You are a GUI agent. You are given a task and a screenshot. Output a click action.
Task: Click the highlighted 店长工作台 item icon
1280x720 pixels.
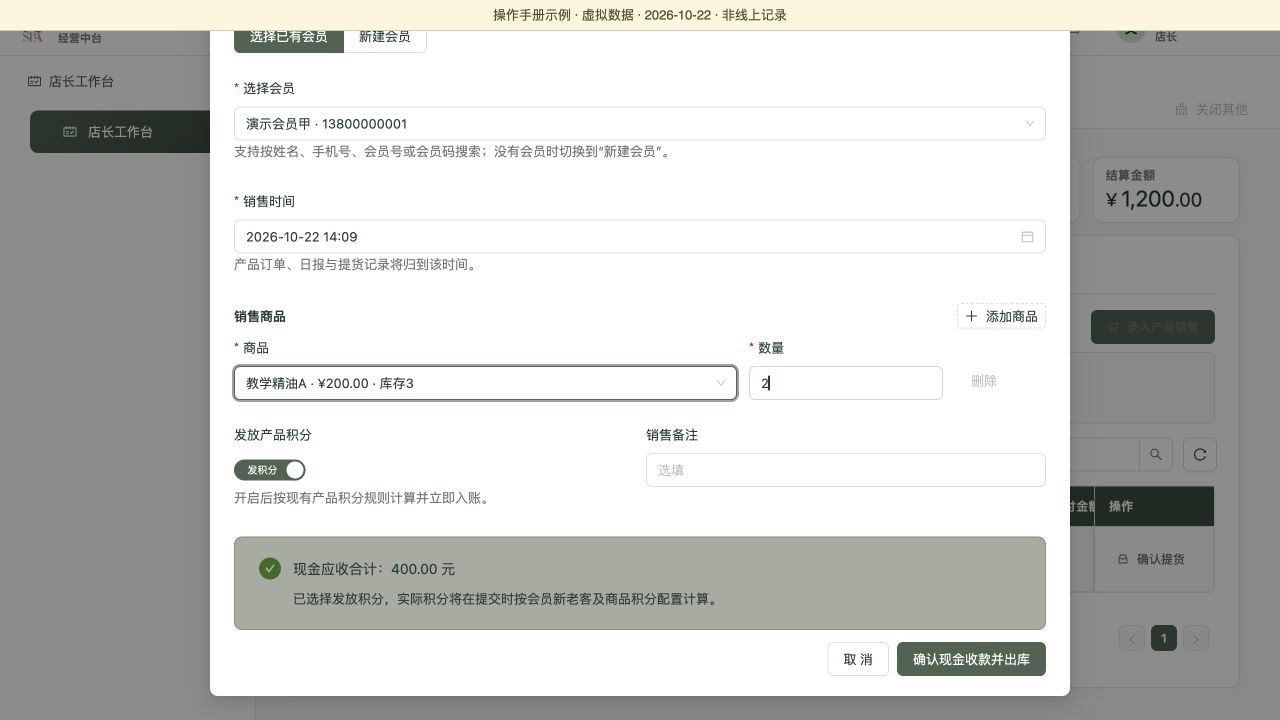point(70,132)
